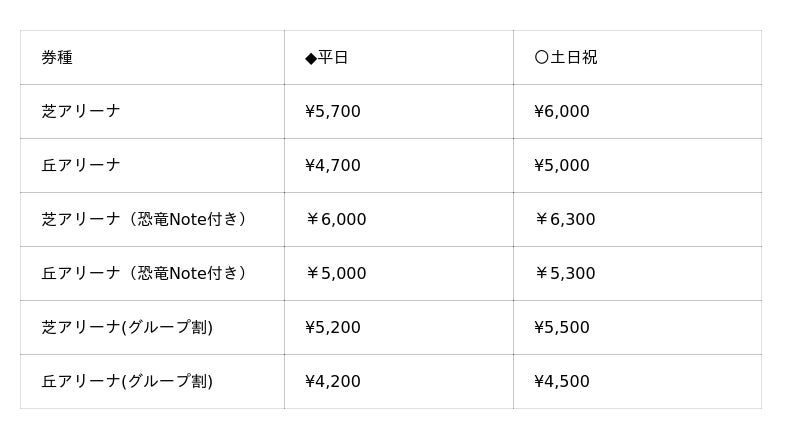The height and width of the screenshot is (439, 800).
Task: Click the ¥5,000 holiday price for 丘アリーナ
Action: tap(562, 166)
